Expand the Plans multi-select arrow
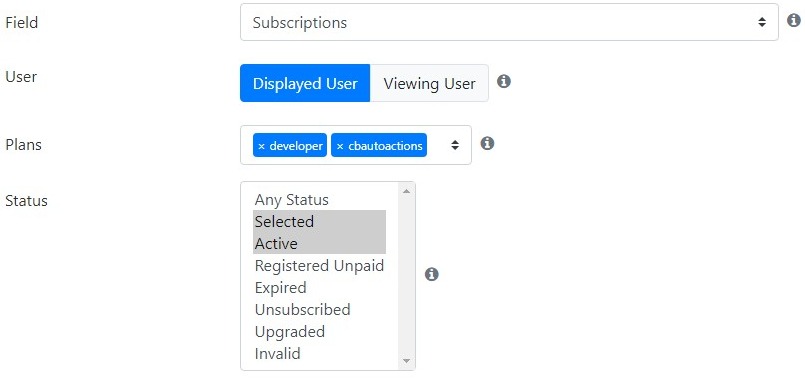The height and width of the screenshot is (378, 805). point(455,145)
